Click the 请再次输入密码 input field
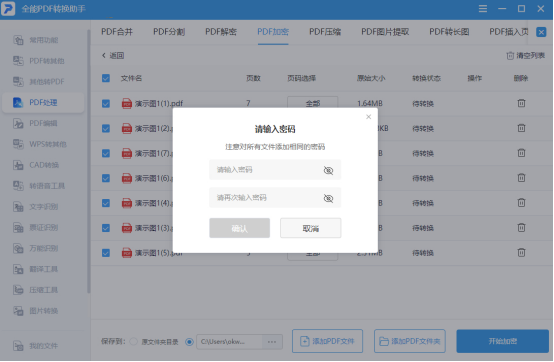 click(x=275, y=198)
